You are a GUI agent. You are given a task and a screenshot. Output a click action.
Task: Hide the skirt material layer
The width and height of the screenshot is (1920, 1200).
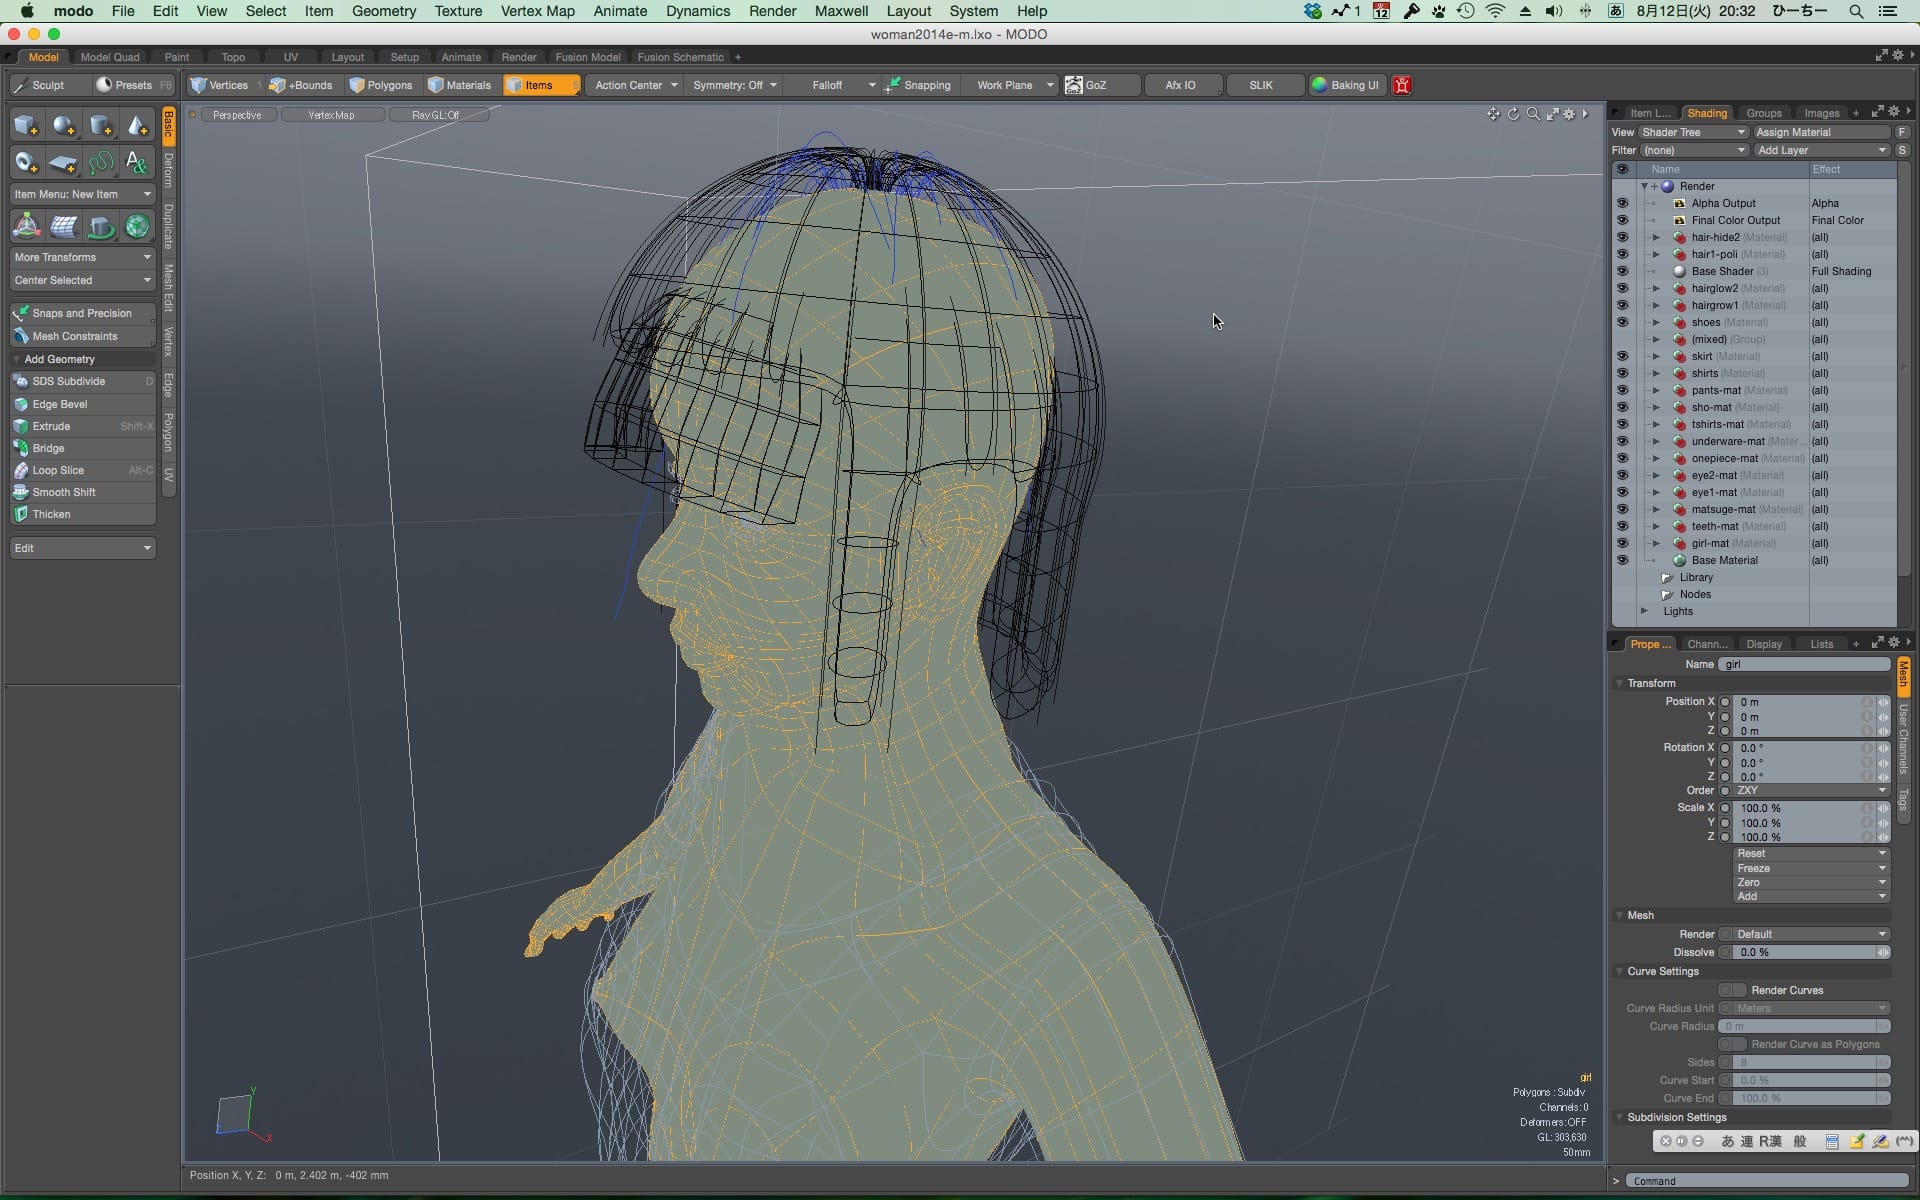pos(1622,356)
